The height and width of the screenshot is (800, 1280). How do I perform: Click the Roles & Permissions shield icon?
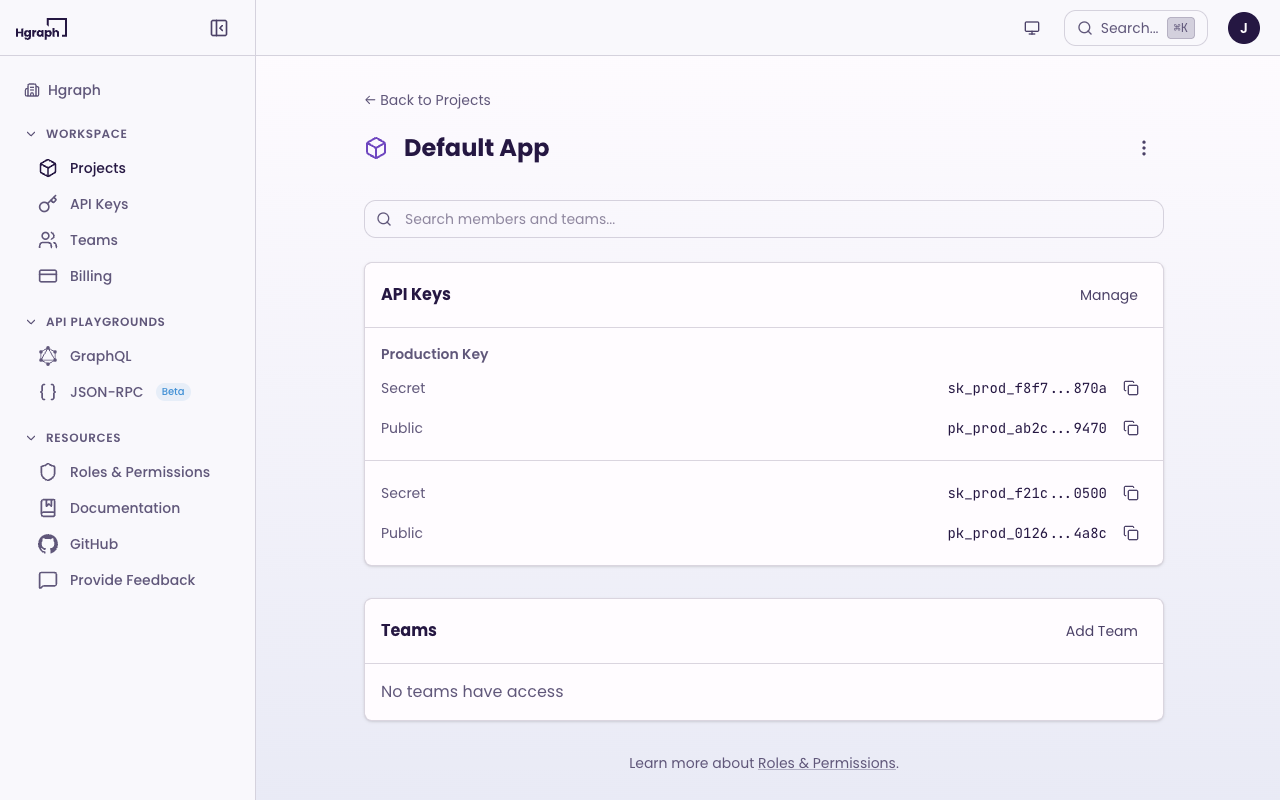[48, 472]
